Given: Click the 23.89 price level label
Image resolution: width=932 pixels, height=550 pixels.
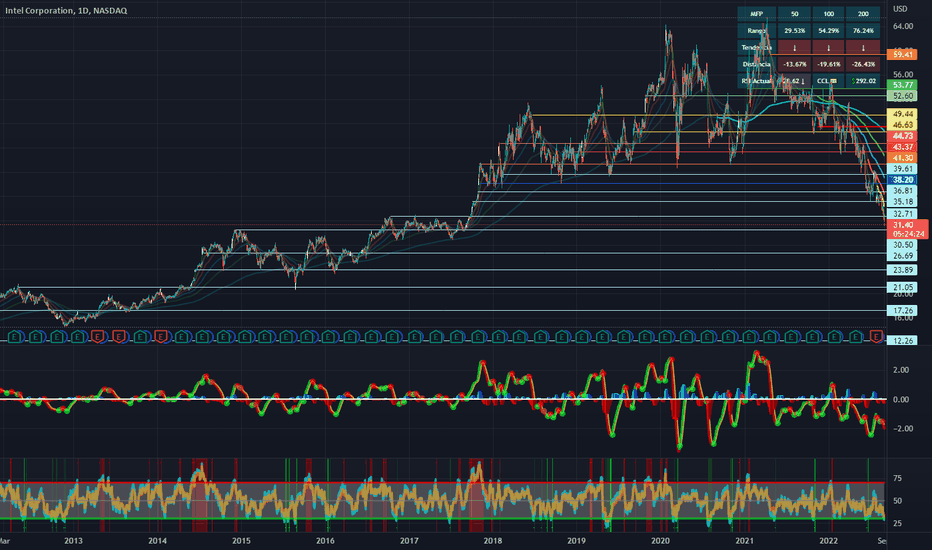Looking at the screenshot, I should coord(902,270).
